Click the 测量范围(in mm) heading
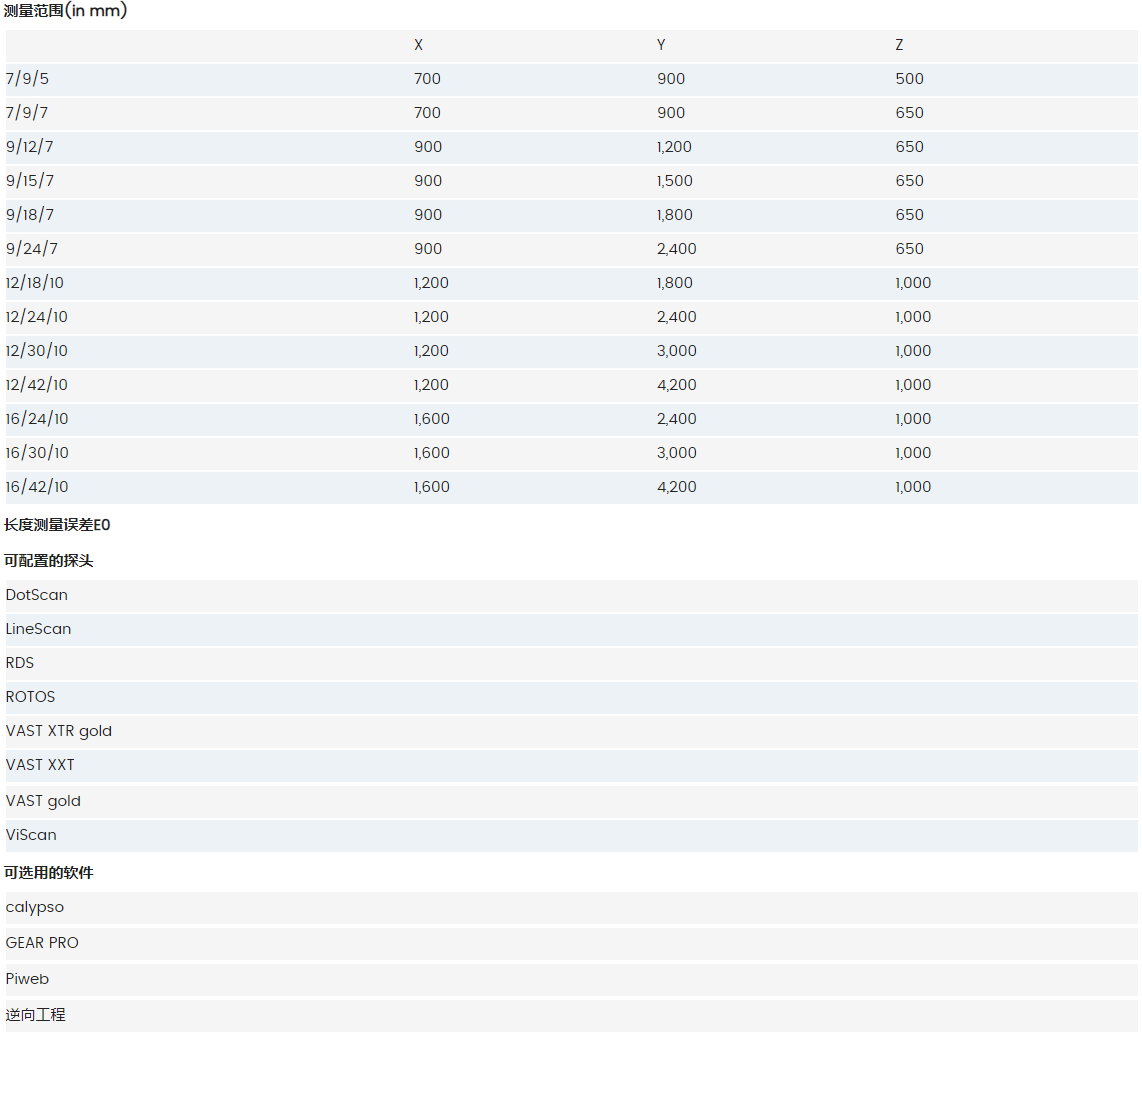1142x1113 pixels. pyautogui.click(x=65, y=11)
